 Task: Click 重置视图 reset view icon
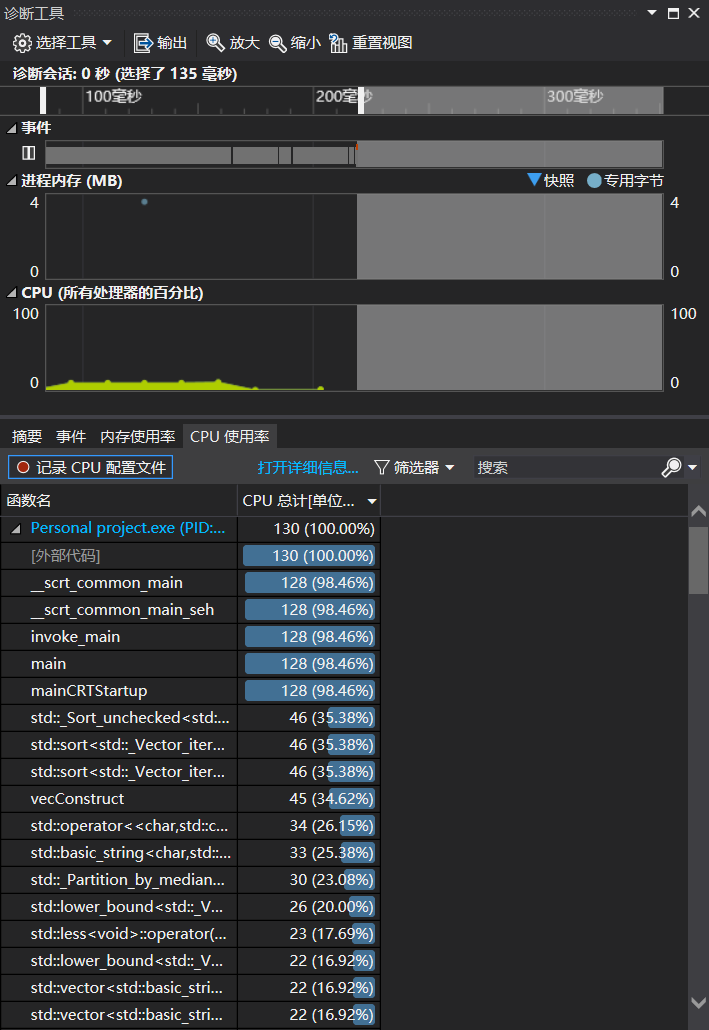(338, 43)
